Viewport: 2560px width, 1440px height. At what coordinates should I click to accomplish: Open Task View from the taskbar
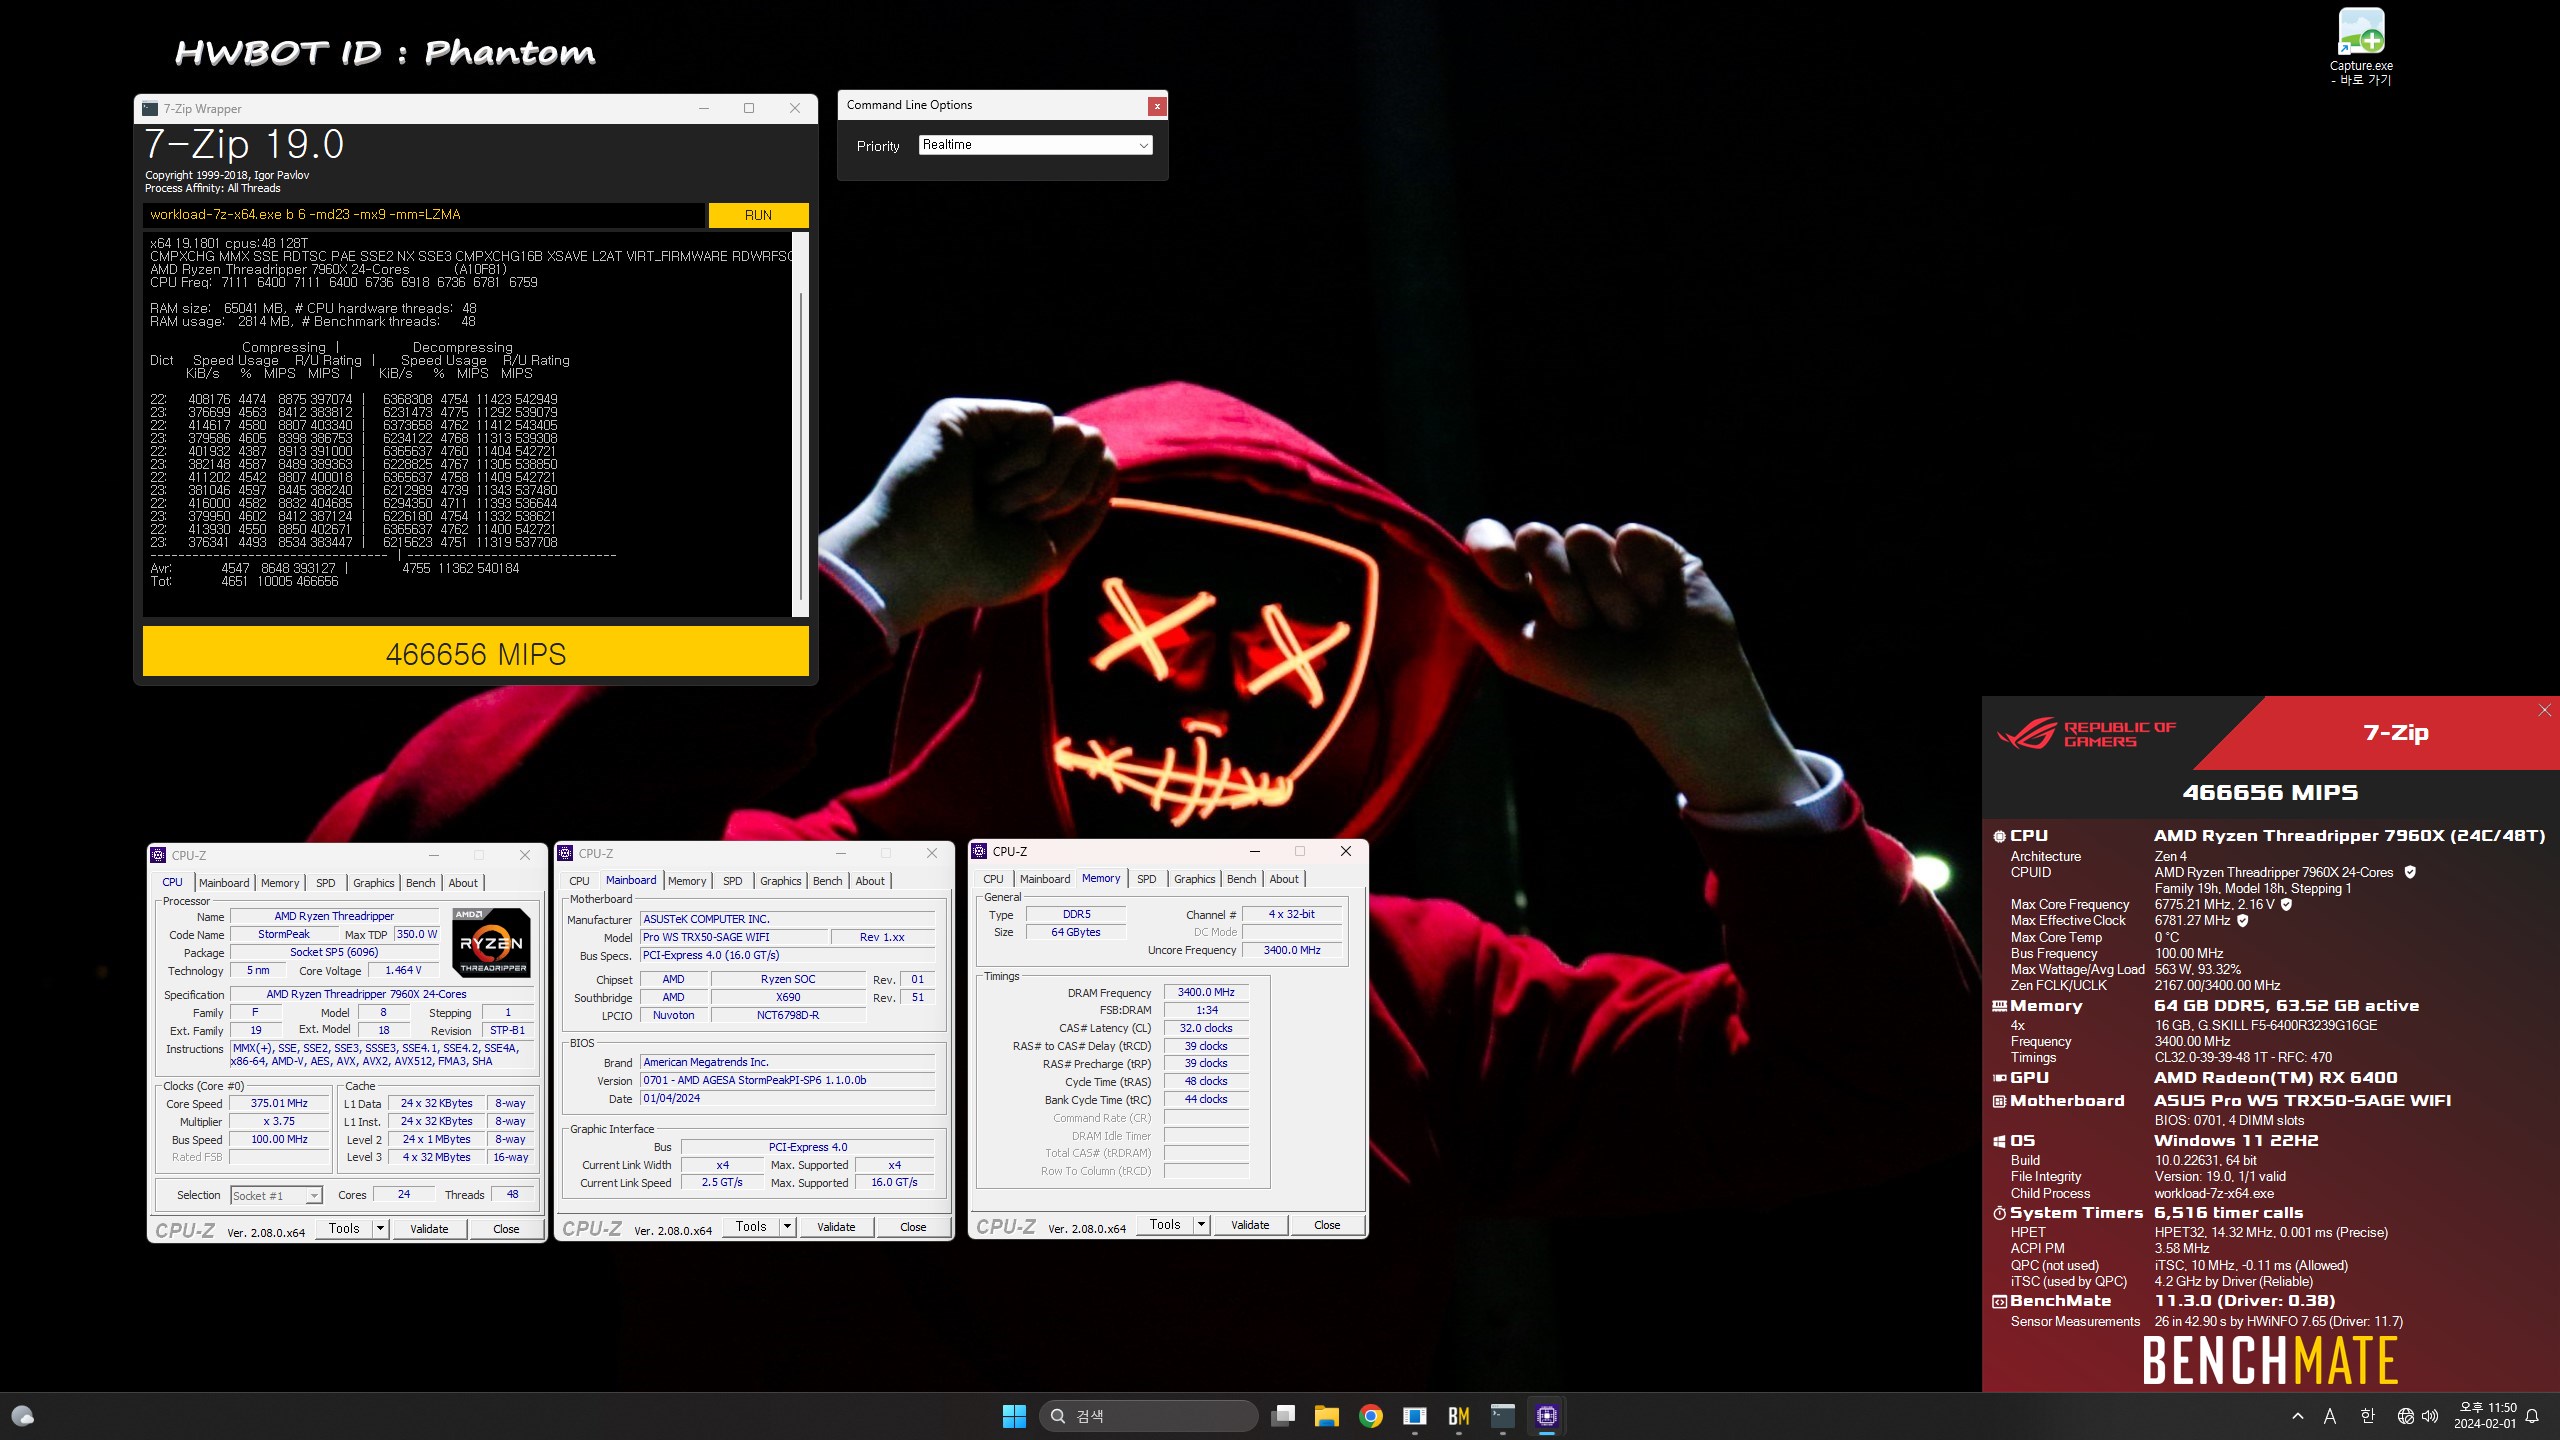pos(1283,1416)
